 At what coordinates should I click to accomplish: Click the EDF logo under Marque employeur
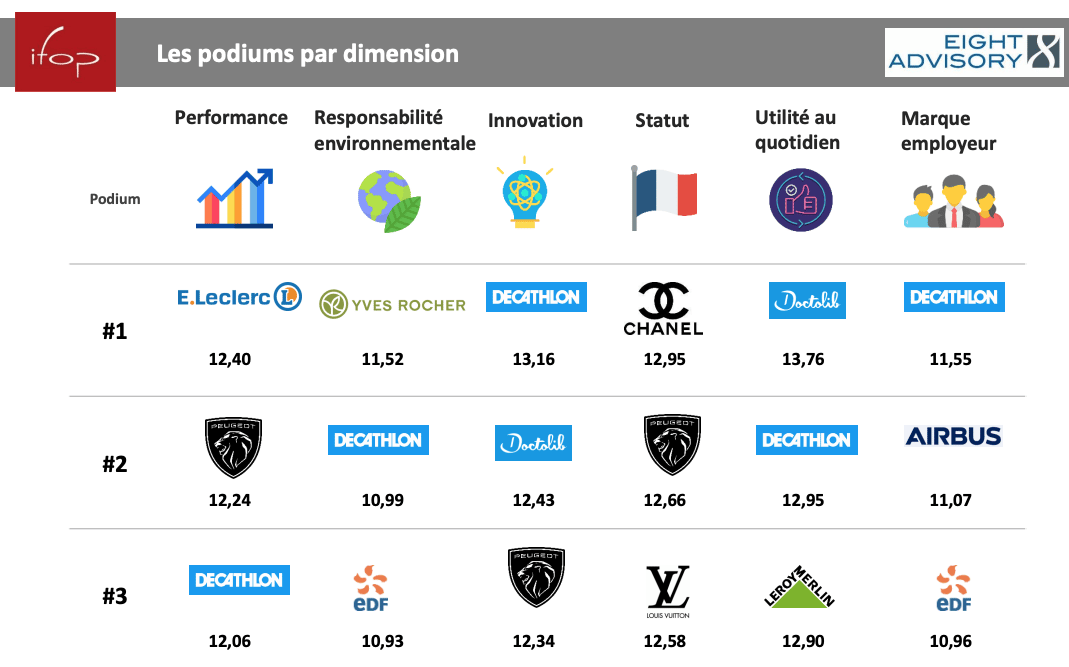click(x=953, y=588)
